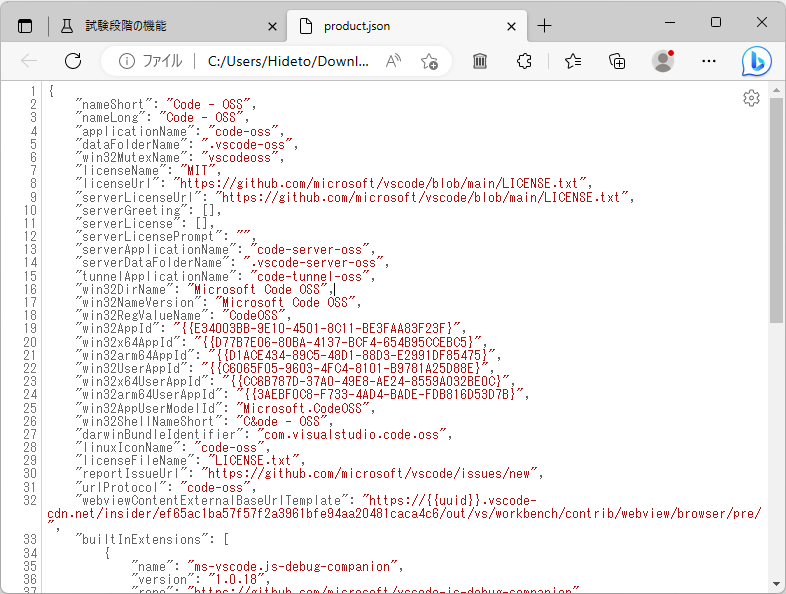This screenshot has height=594, width=786.
Task: Click the "CodeOSS" win32RegValueName value
Action: click(x=253, y=315)
